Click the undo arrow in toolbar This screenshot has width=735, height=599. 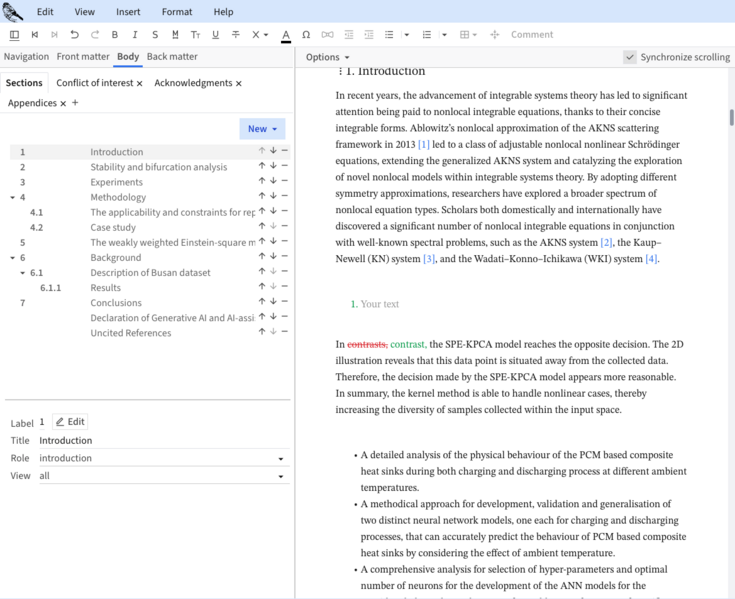click(75, 35)
